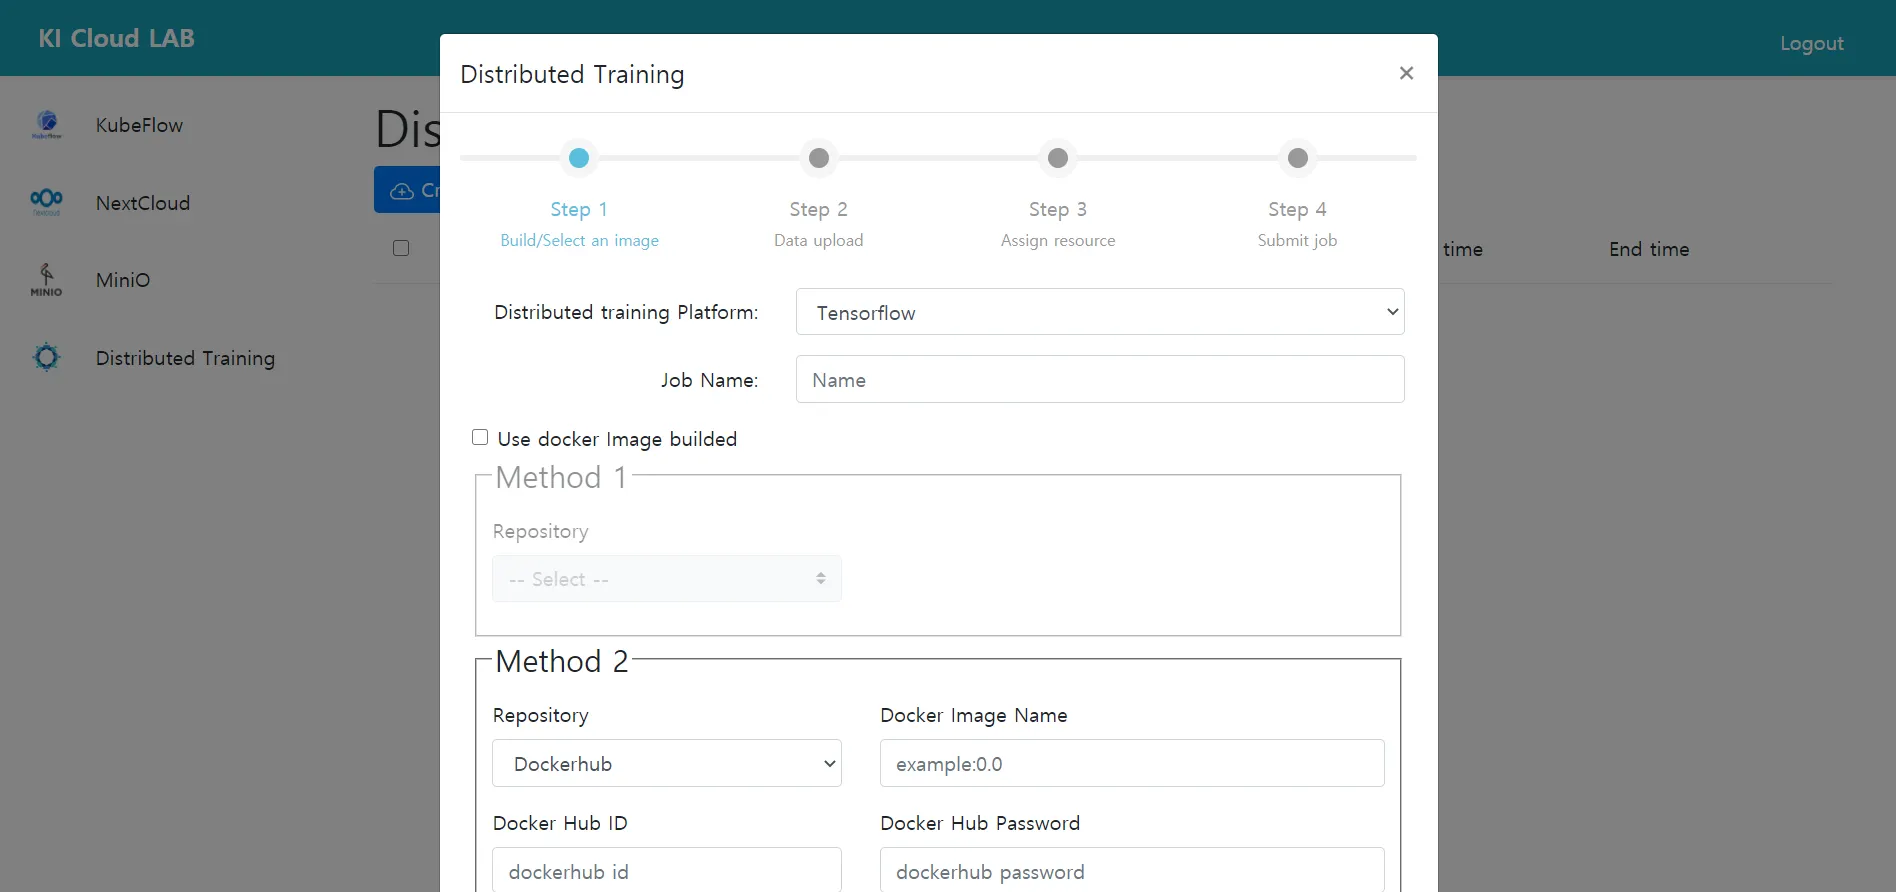Select Distributed Training in the sidebar

pos(185,358)
